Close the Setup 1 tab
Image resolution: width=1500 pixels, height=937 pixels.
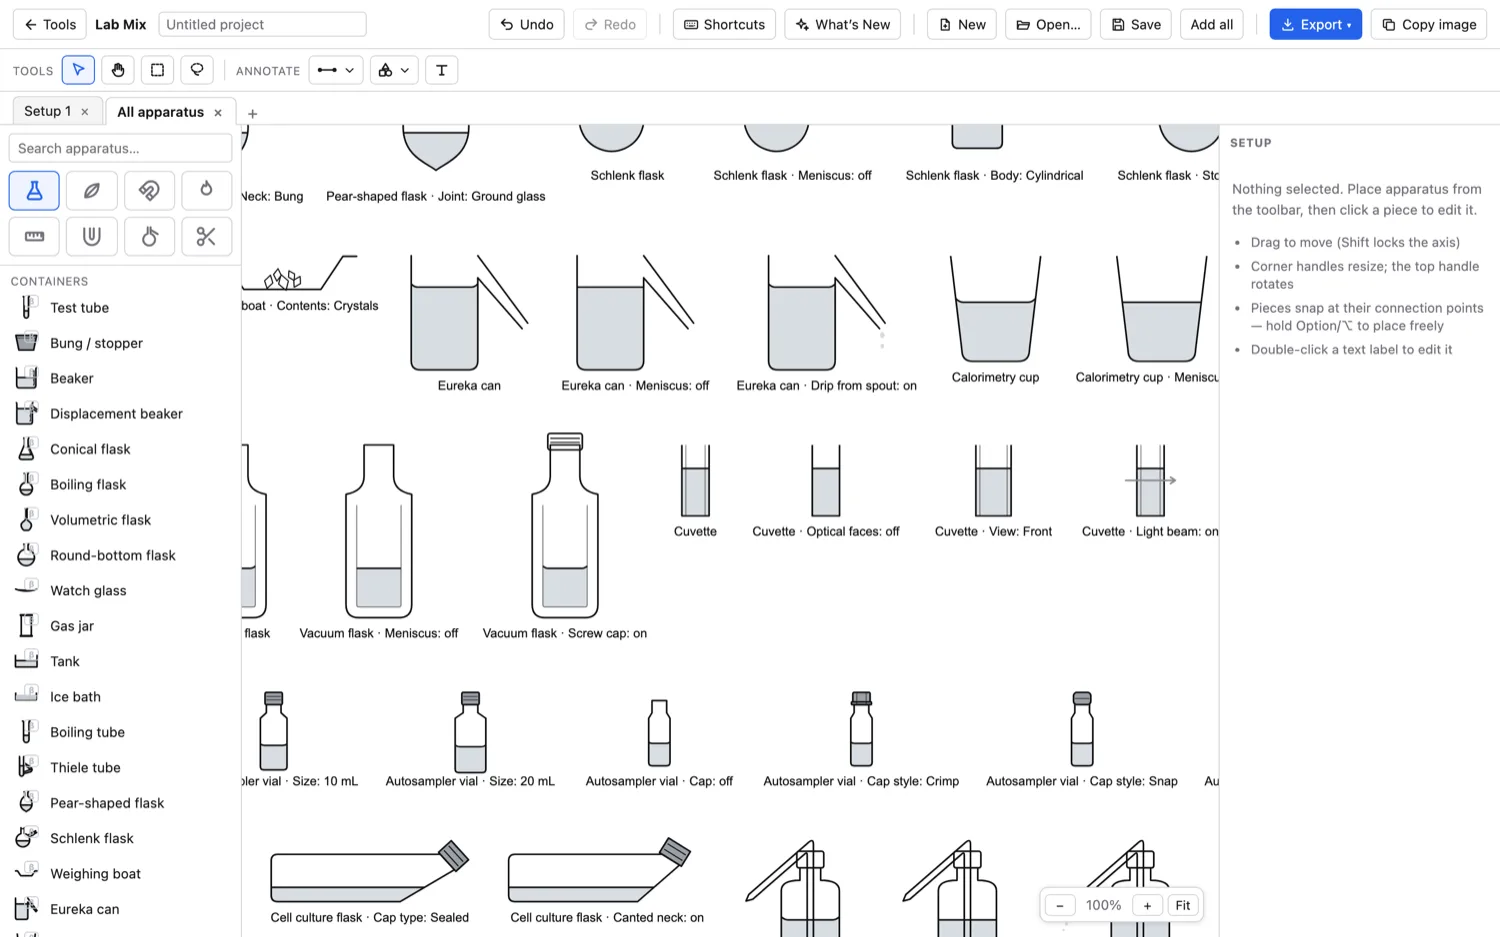pos(85,112)
